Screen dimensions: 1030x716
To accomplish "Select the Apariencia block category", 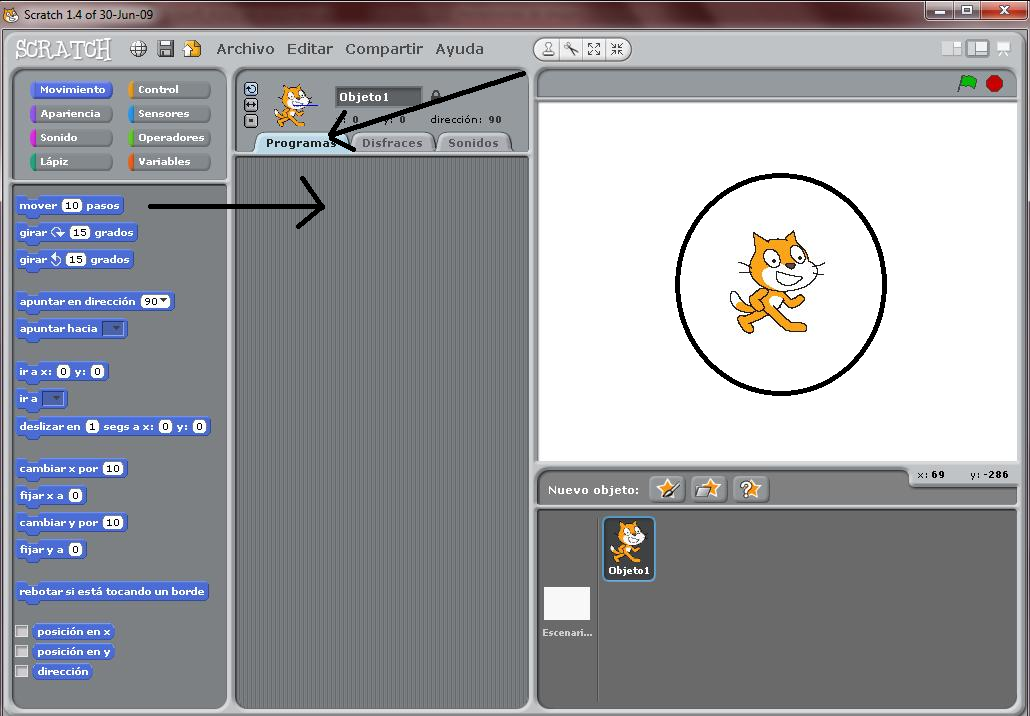I will click(72, 113).
